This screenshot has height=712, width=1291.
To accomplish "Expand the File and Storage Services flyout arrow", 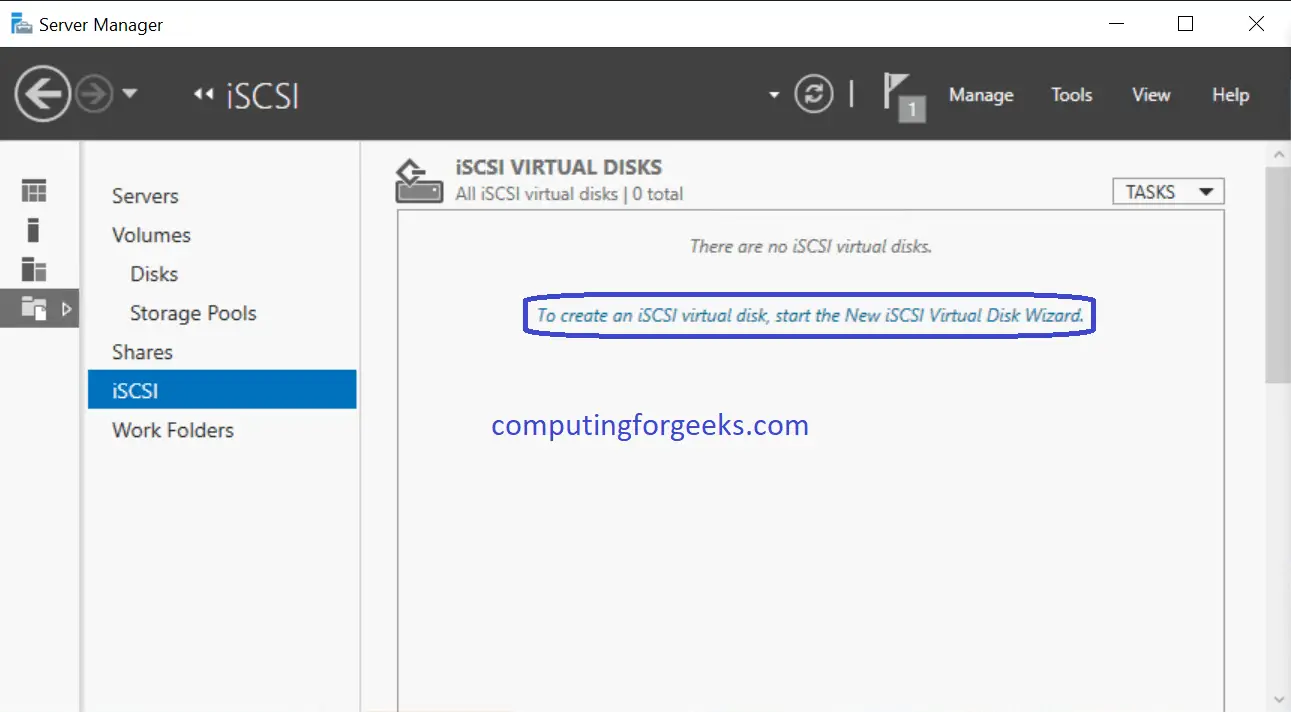I will [x=67, y=309].
